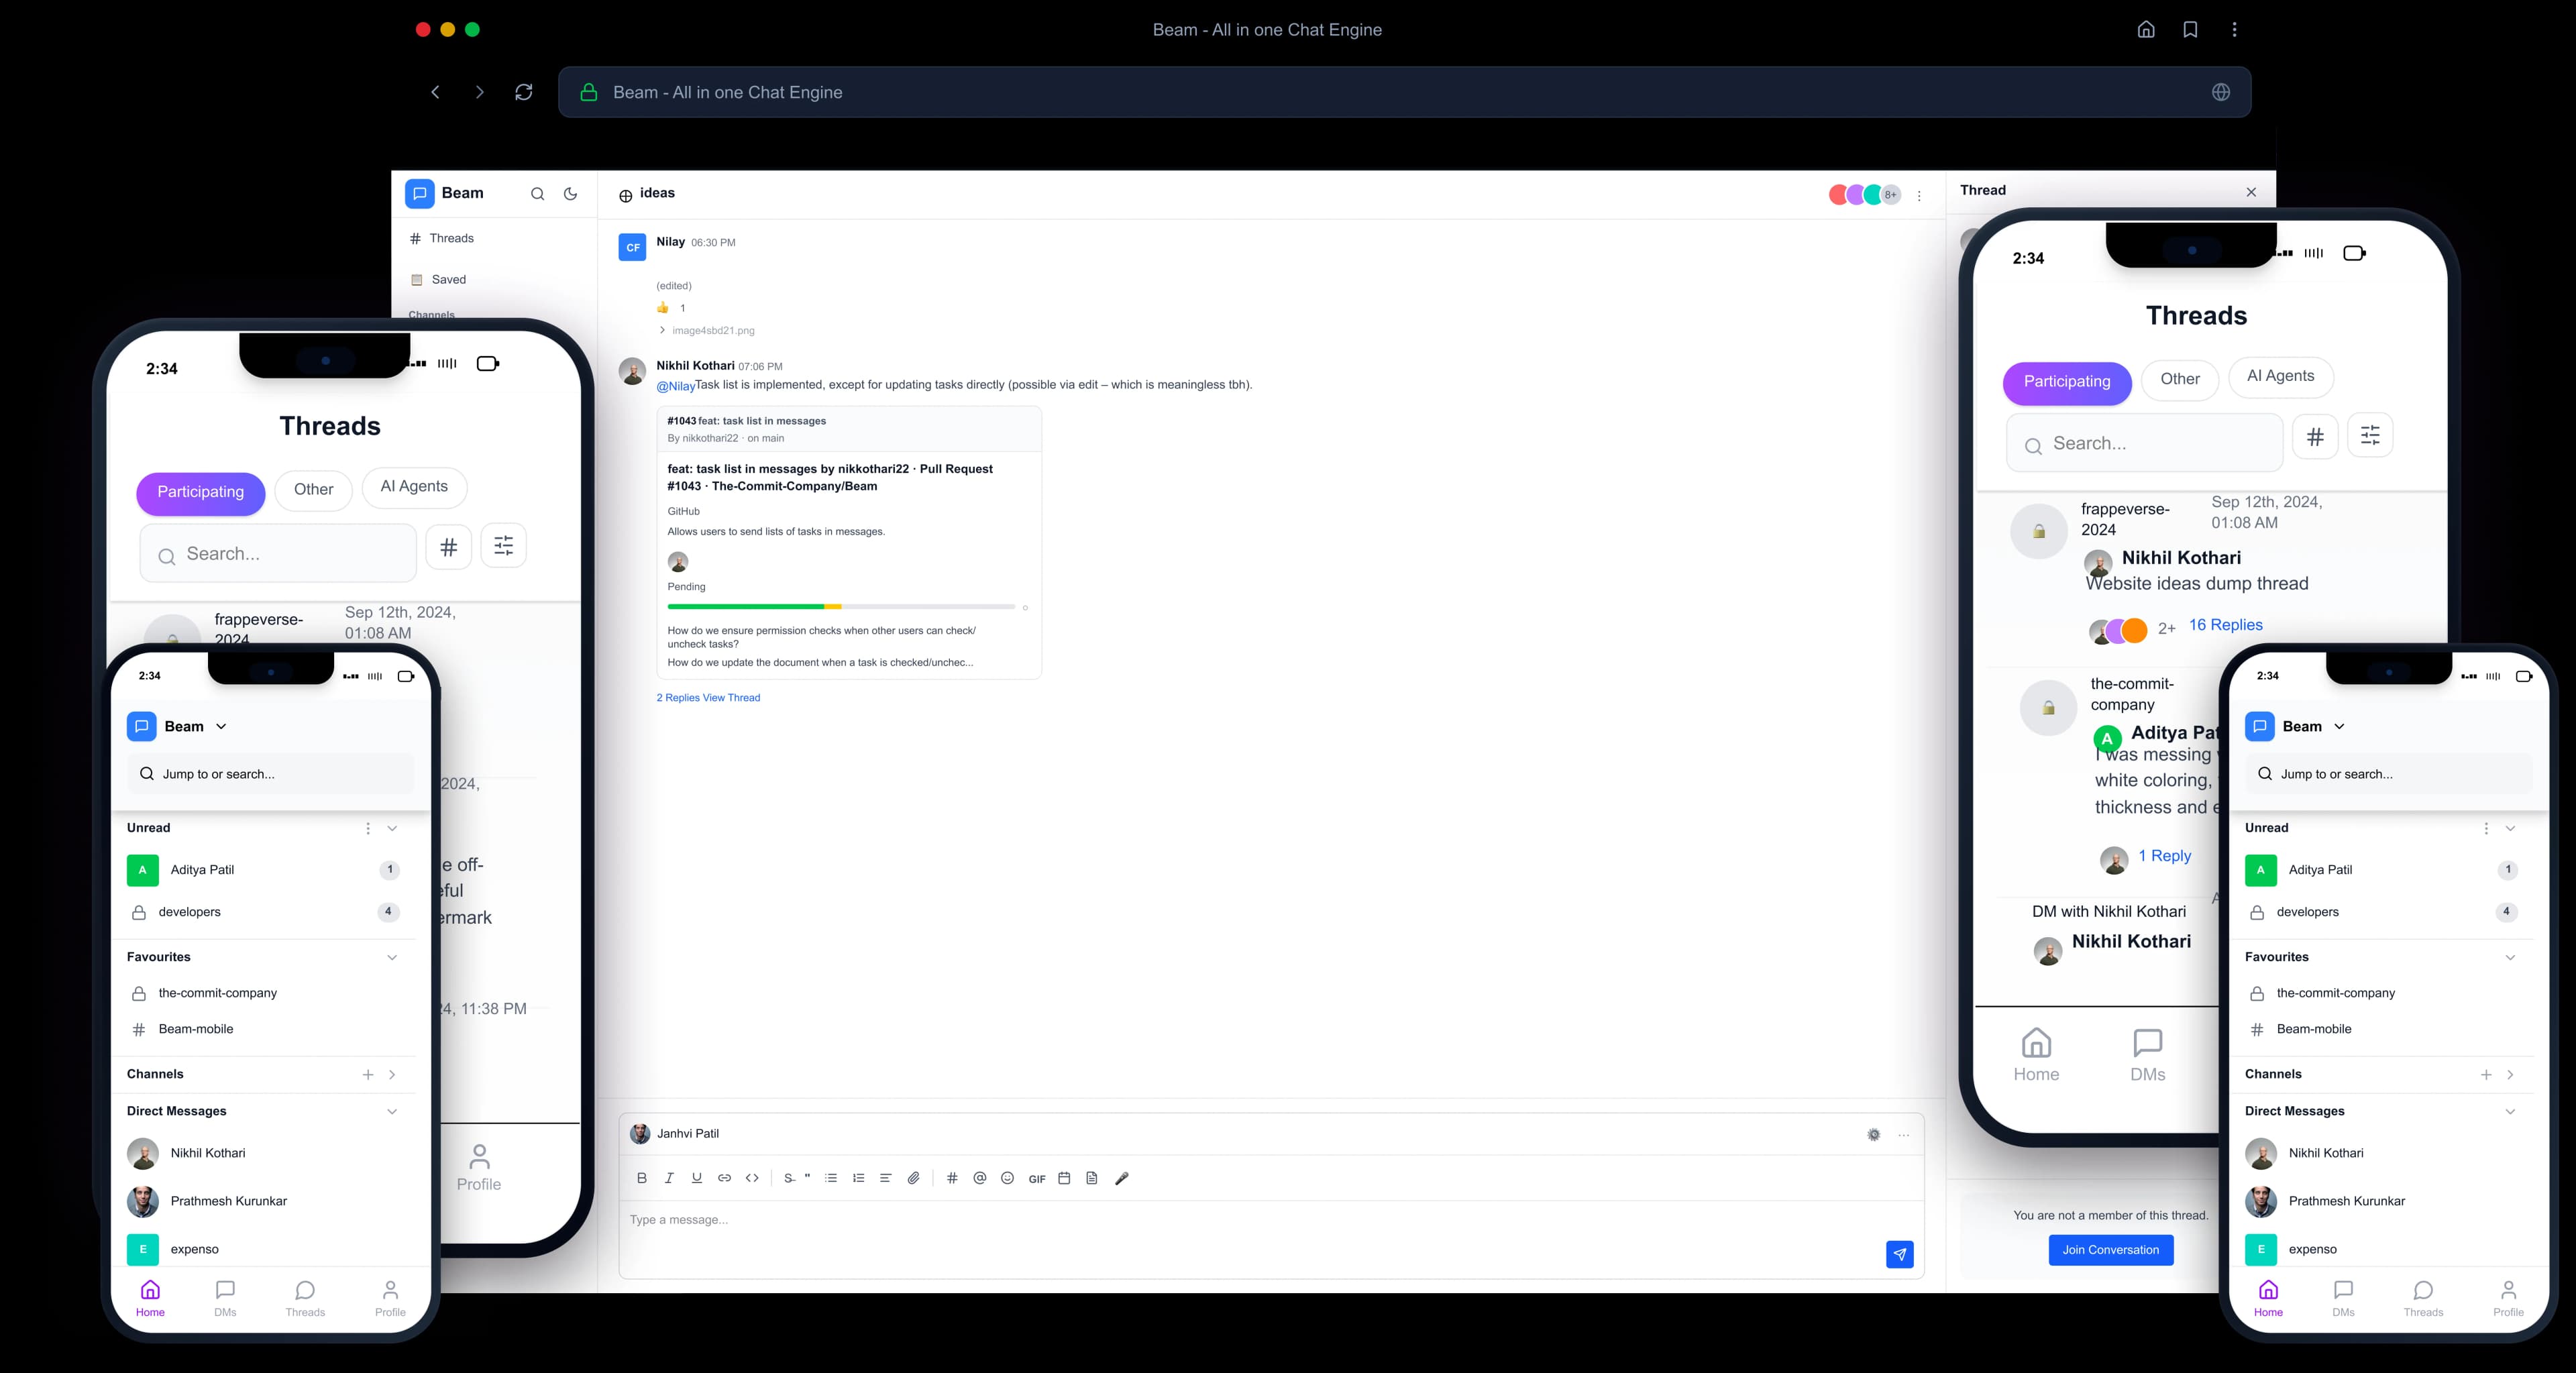Viewport: 2576px width, 1373px height.
Task: Record voice with the microphone icon
Action: point(1122,1178)
